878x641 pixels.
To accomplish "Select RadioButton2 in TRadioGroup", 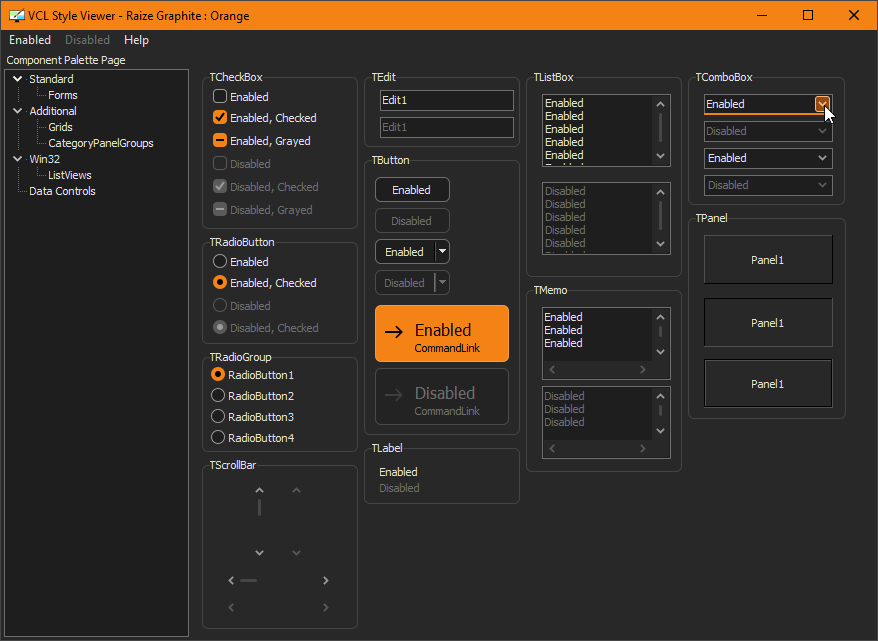I will pyautogui.click(x=218, y=395).
